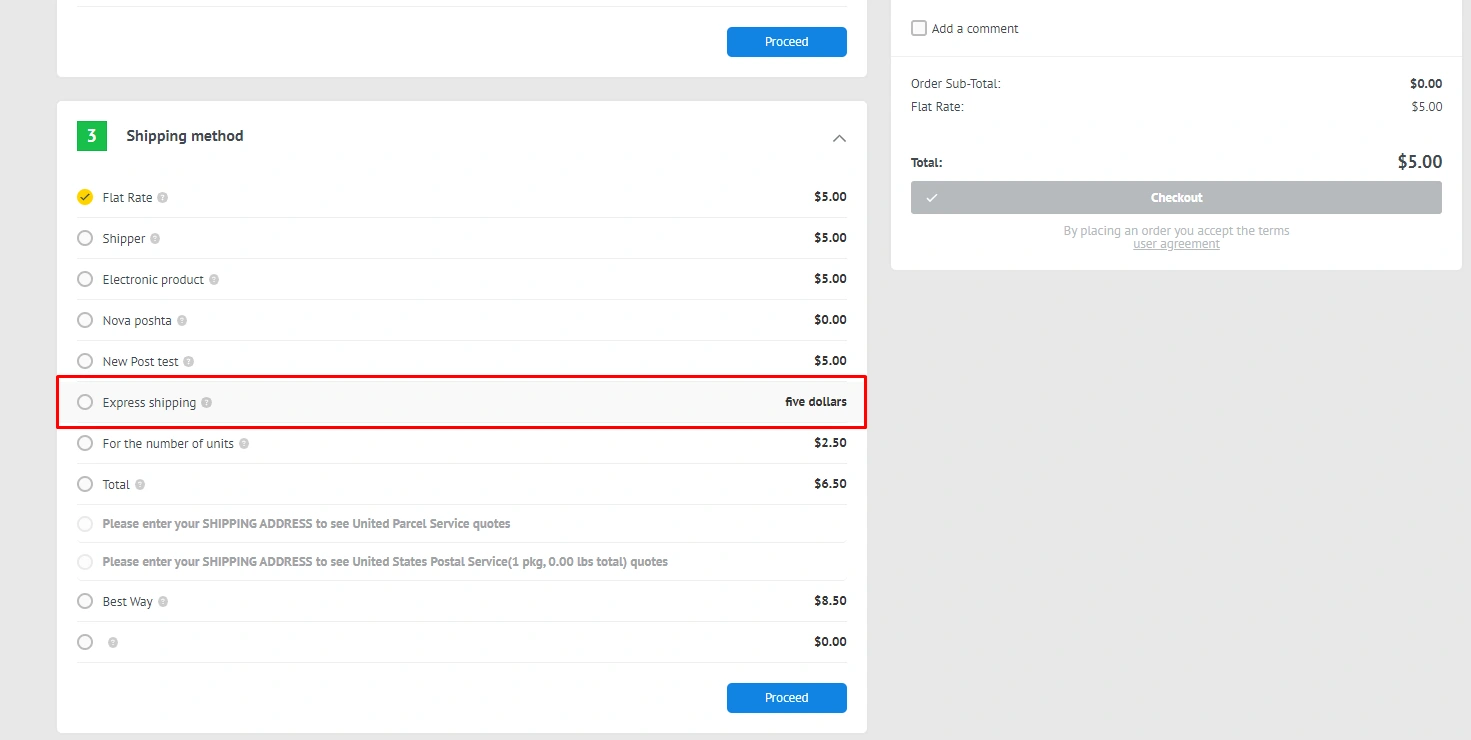Click help icon beside Shipper option
The image size is (1471, 740).
pos(155,239)
